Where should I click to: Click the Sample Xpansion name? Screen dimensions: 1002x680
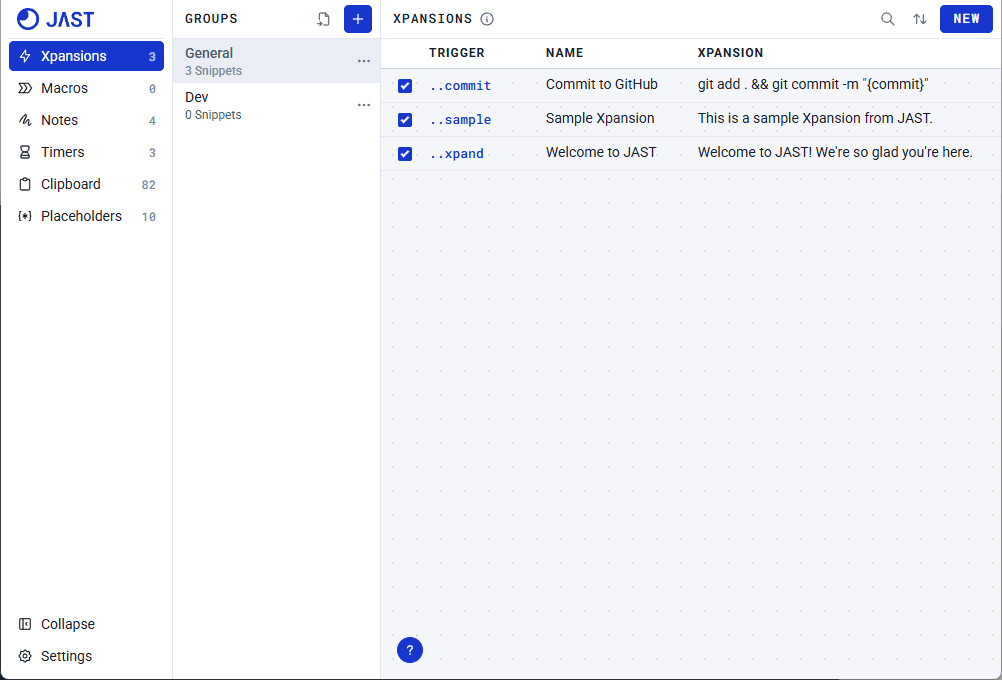click(600, 118)
